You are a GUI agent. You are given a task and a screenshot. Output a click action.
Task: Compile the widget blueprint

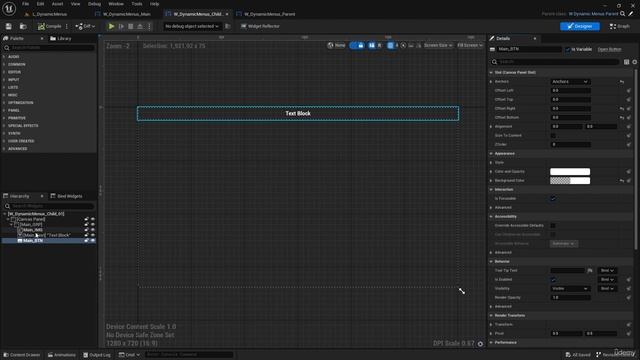pyautogui.click(x=49, y=27)
